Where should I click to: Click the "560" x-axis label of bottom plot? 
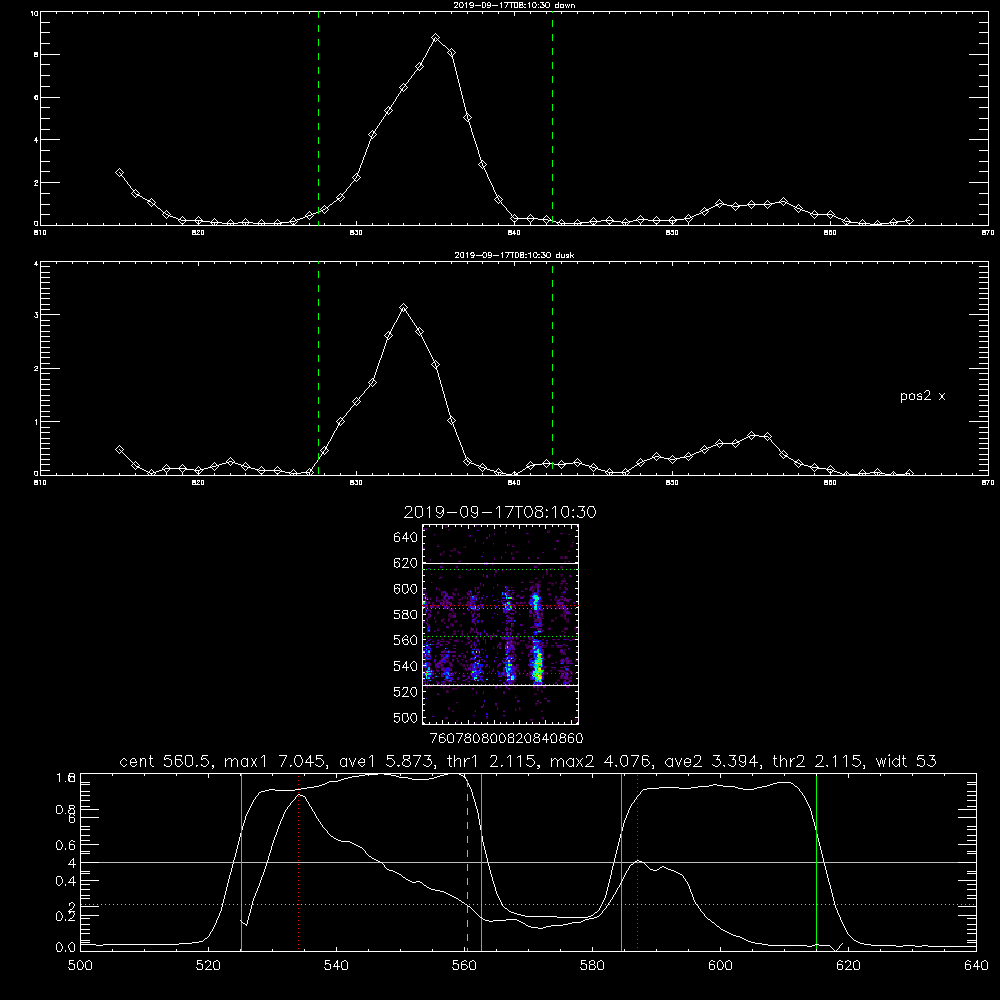click(464, 966)
